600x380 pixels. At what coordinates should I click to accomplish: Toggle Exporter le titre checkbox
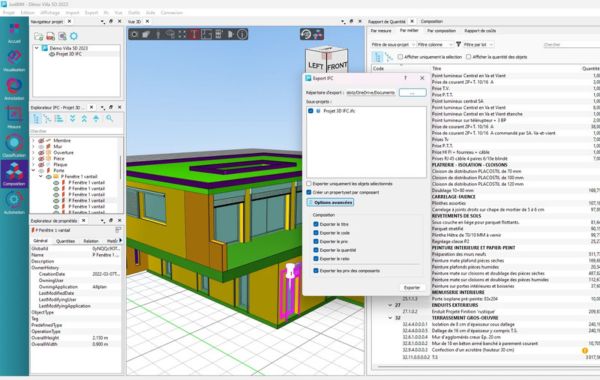316,224
